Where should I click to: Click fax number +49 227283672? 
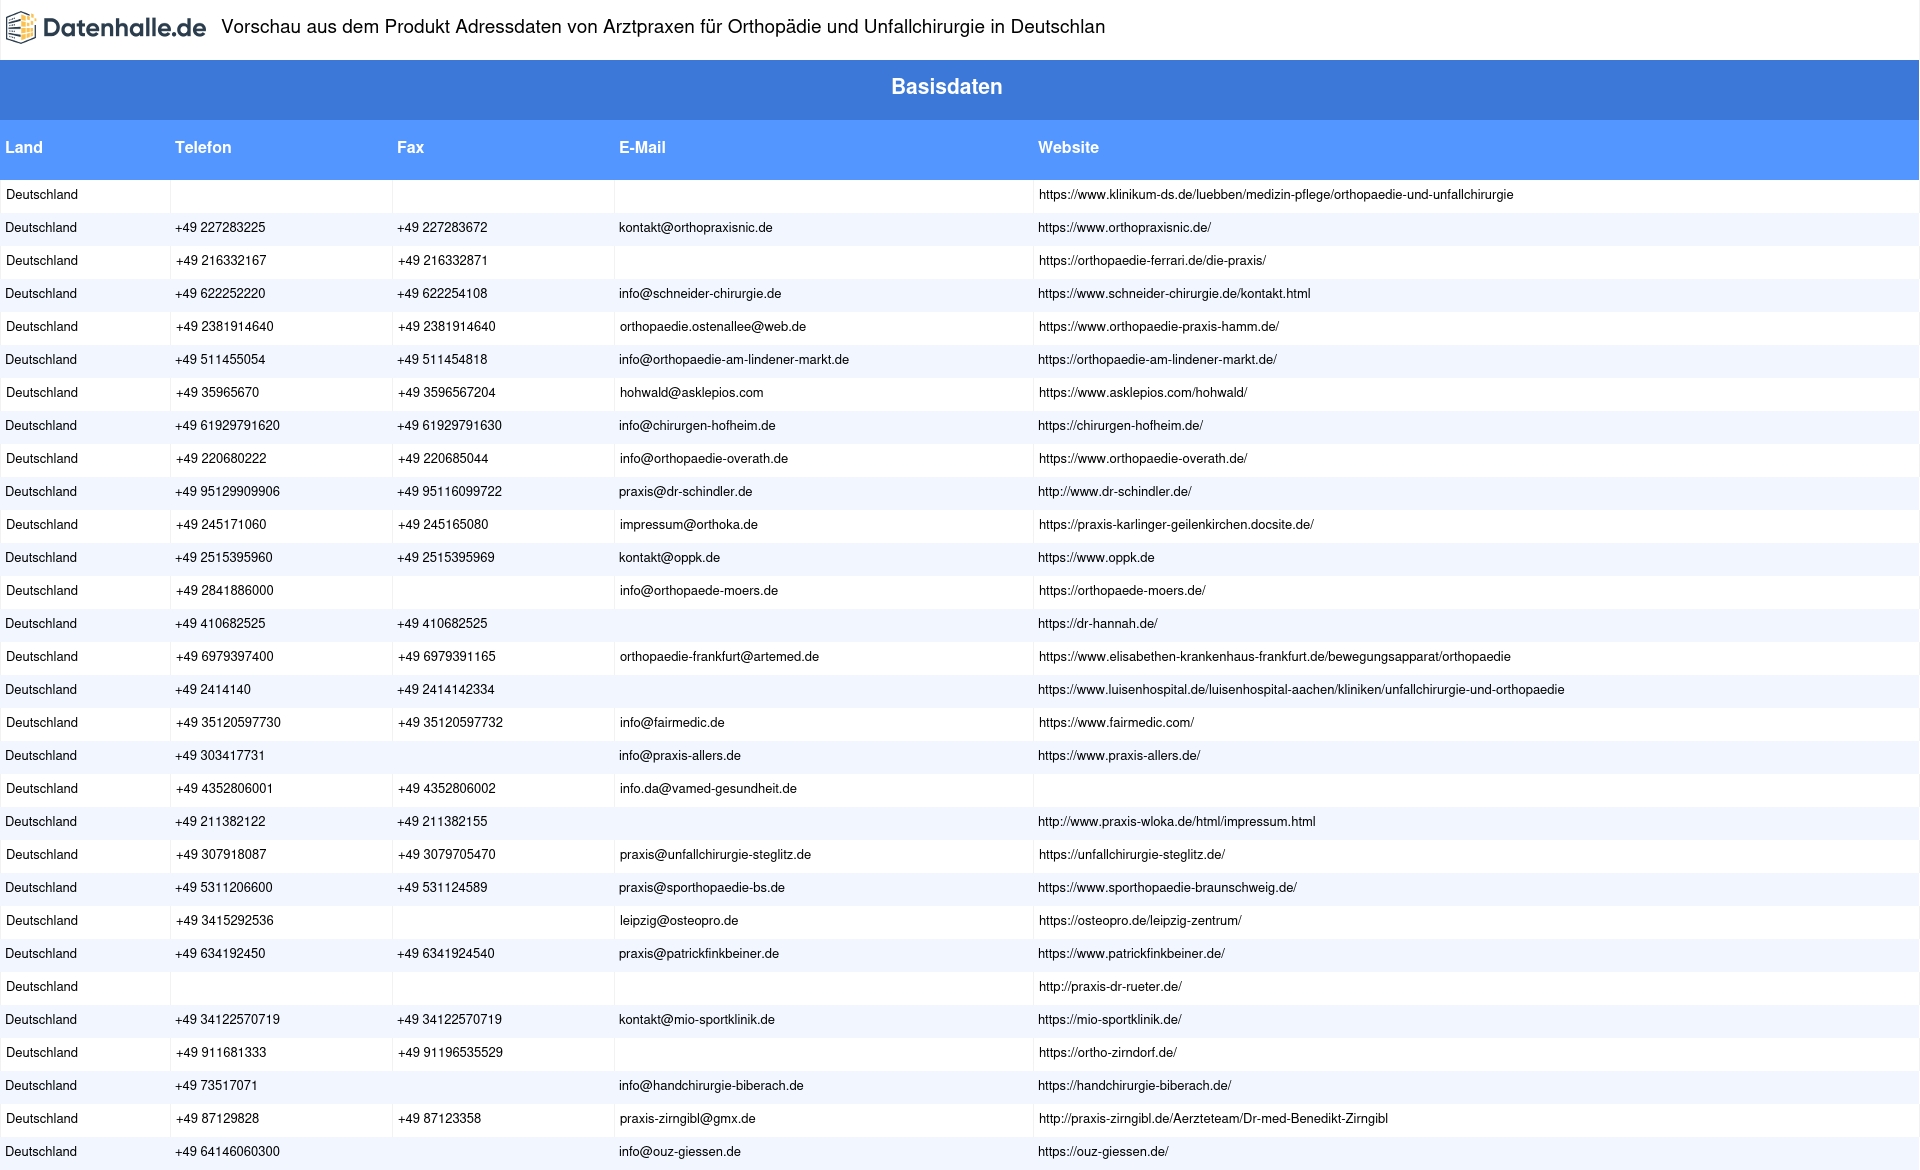pos(442,228)
